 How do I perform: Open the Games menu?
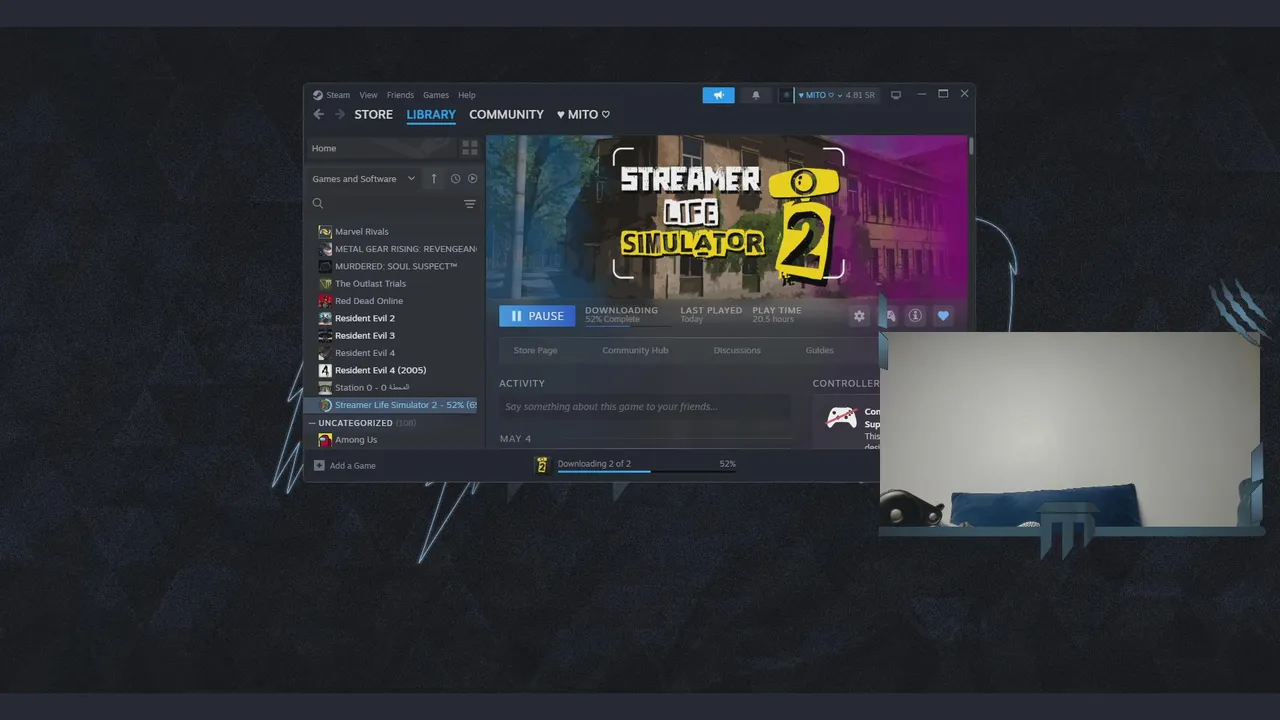coord(436,95)
